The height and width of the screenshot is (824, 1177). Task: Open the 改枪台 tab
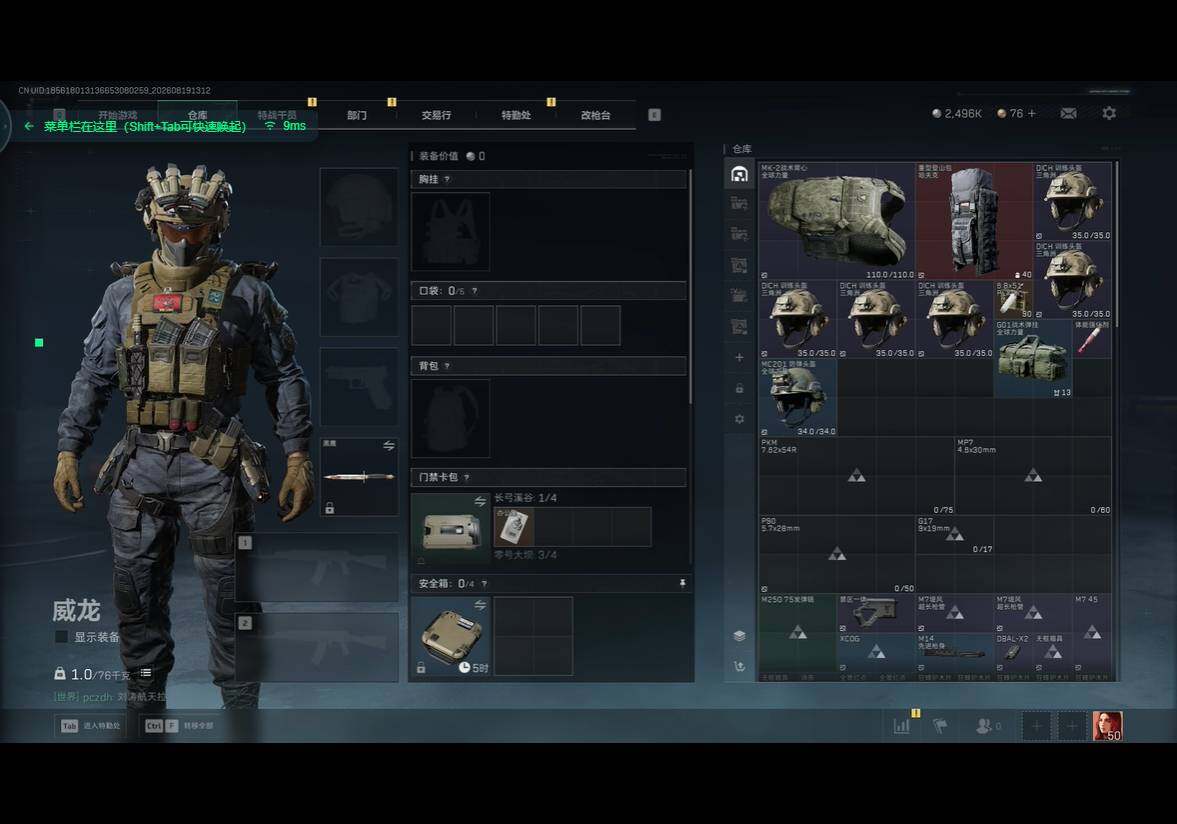595,115
